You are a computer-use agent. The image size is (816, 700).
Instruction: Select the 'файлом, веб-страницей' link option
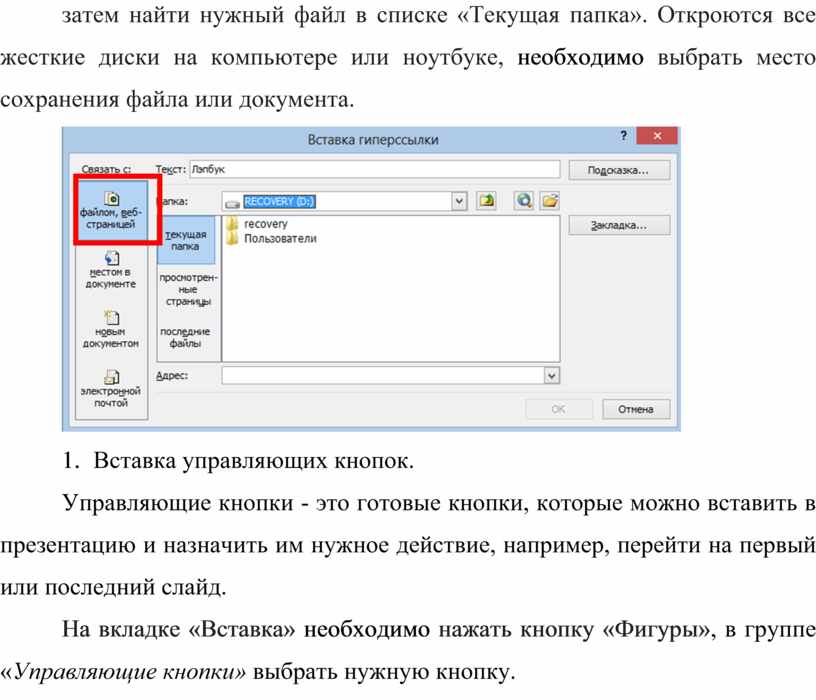110,211
